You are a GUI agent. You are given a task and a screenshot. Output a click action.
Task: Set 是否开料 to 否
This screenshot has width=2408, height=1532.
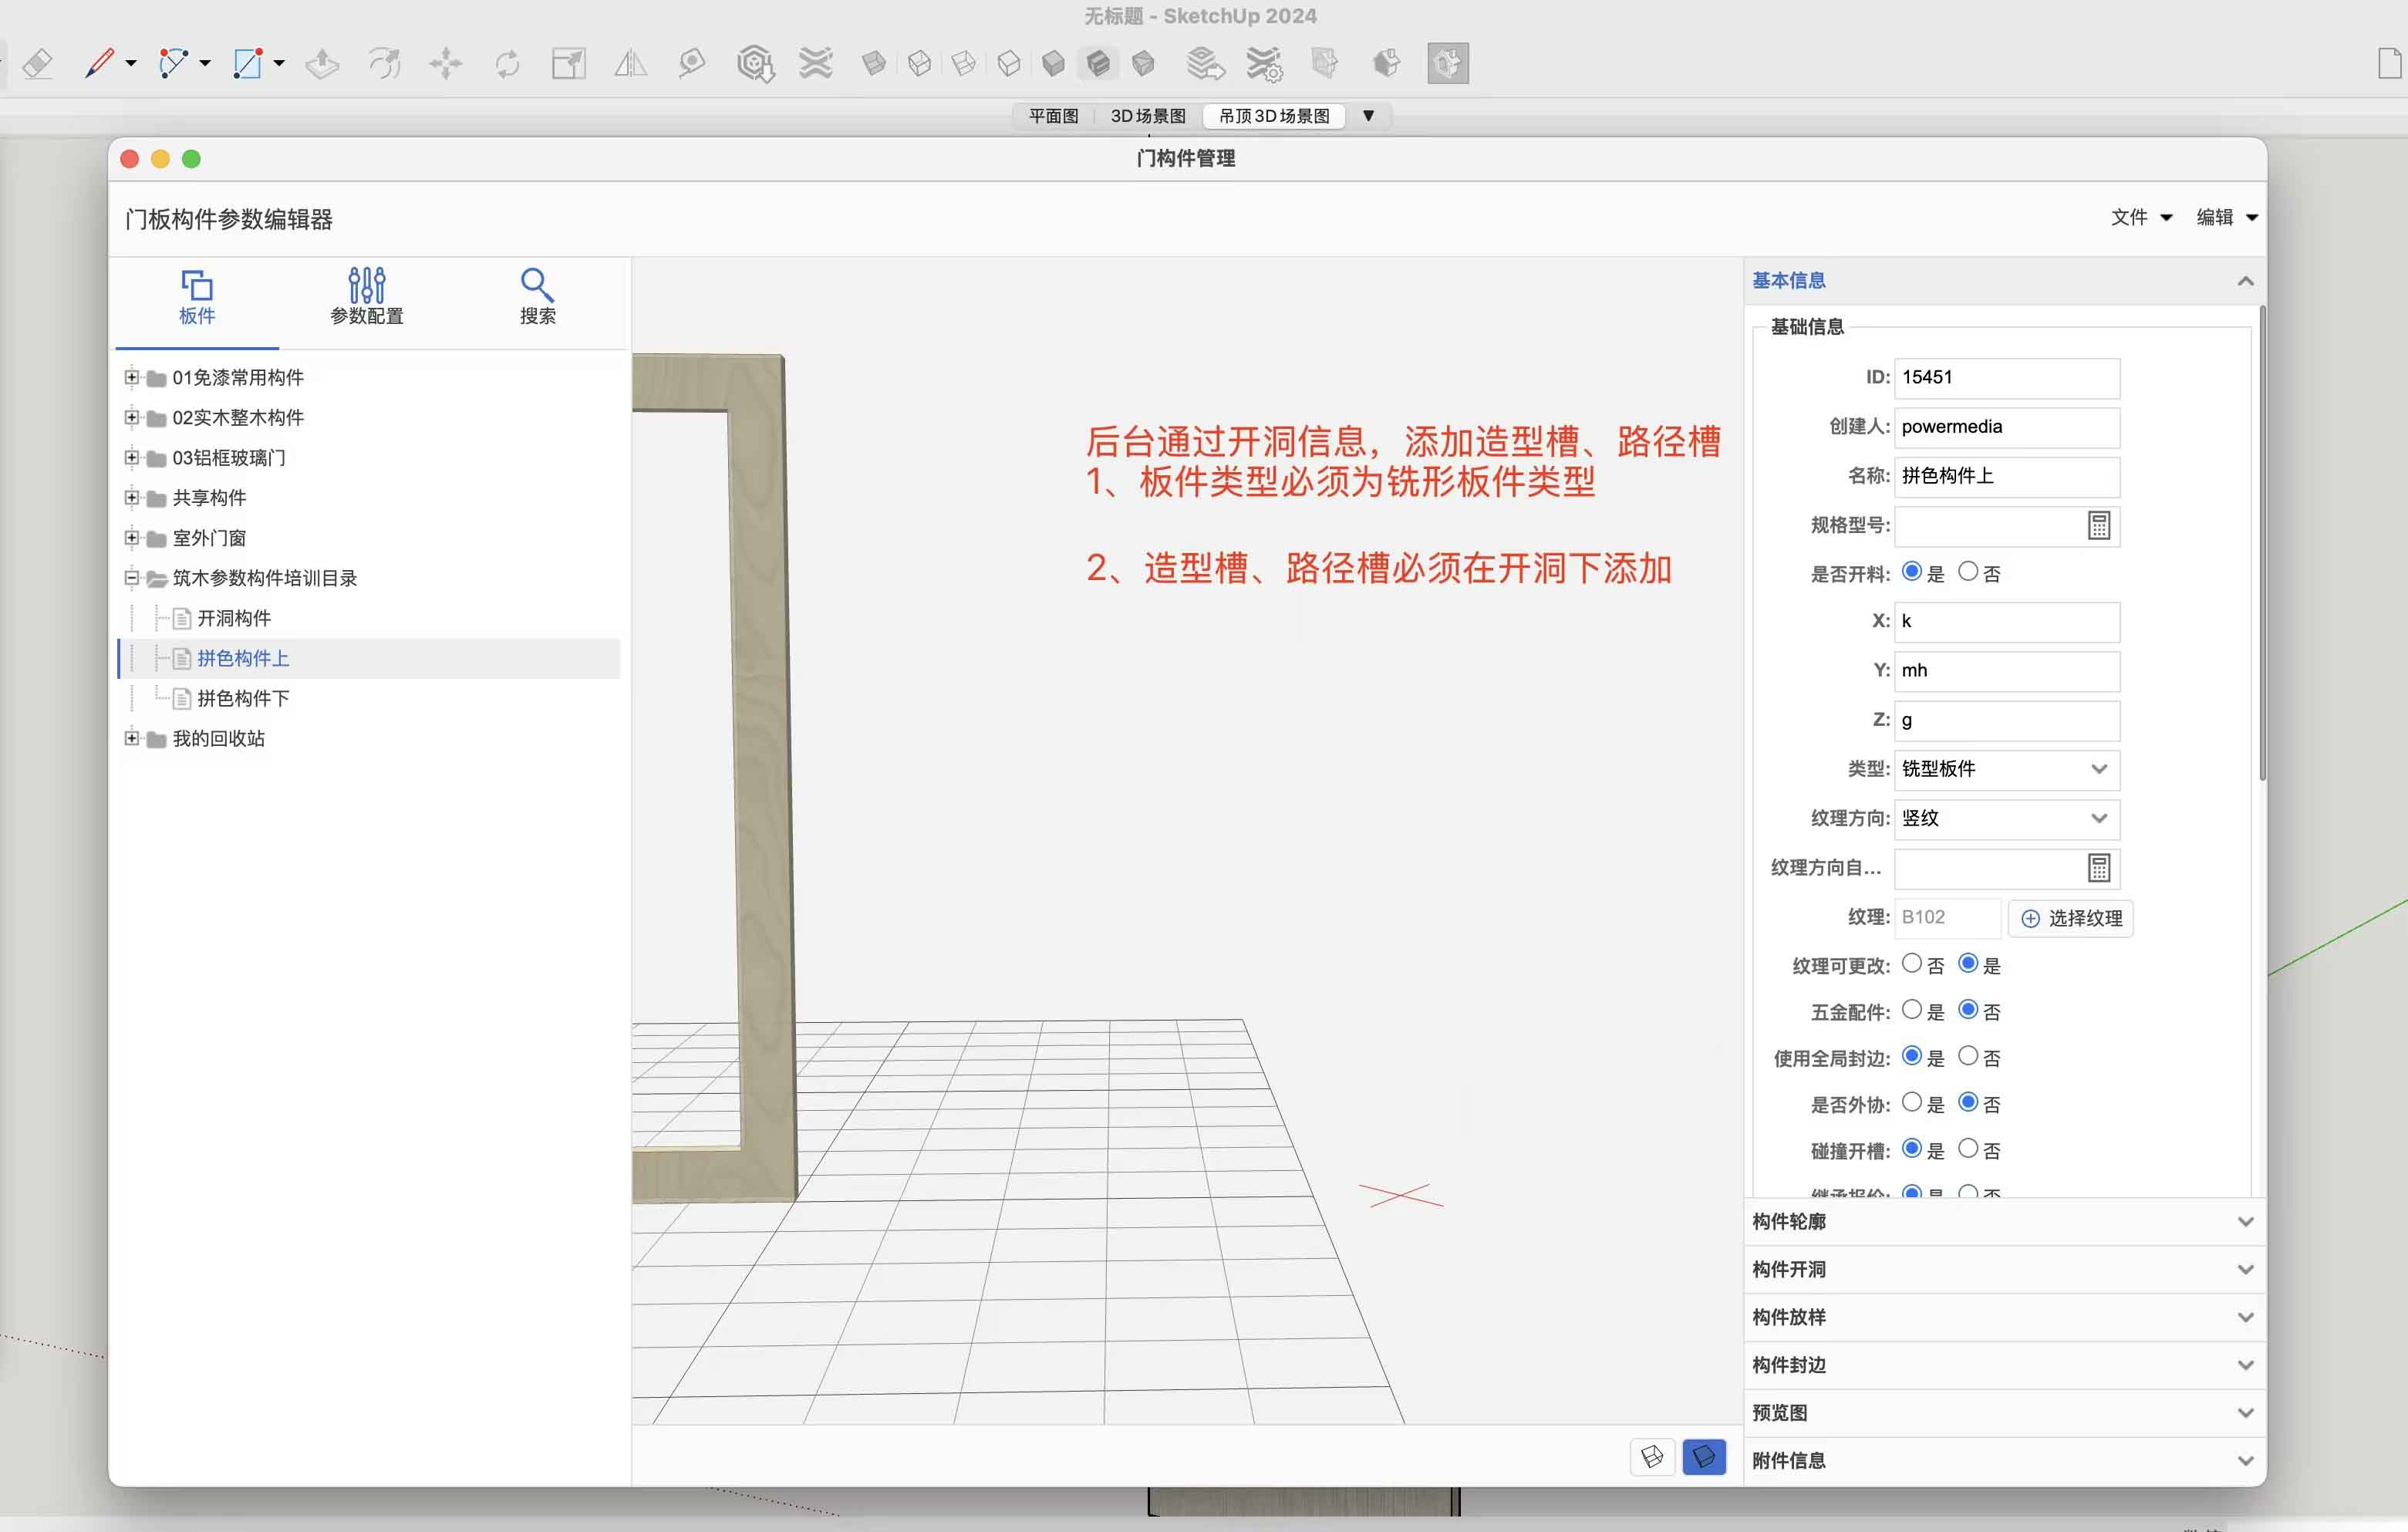pyautogui.click(x=1967, y=572)
